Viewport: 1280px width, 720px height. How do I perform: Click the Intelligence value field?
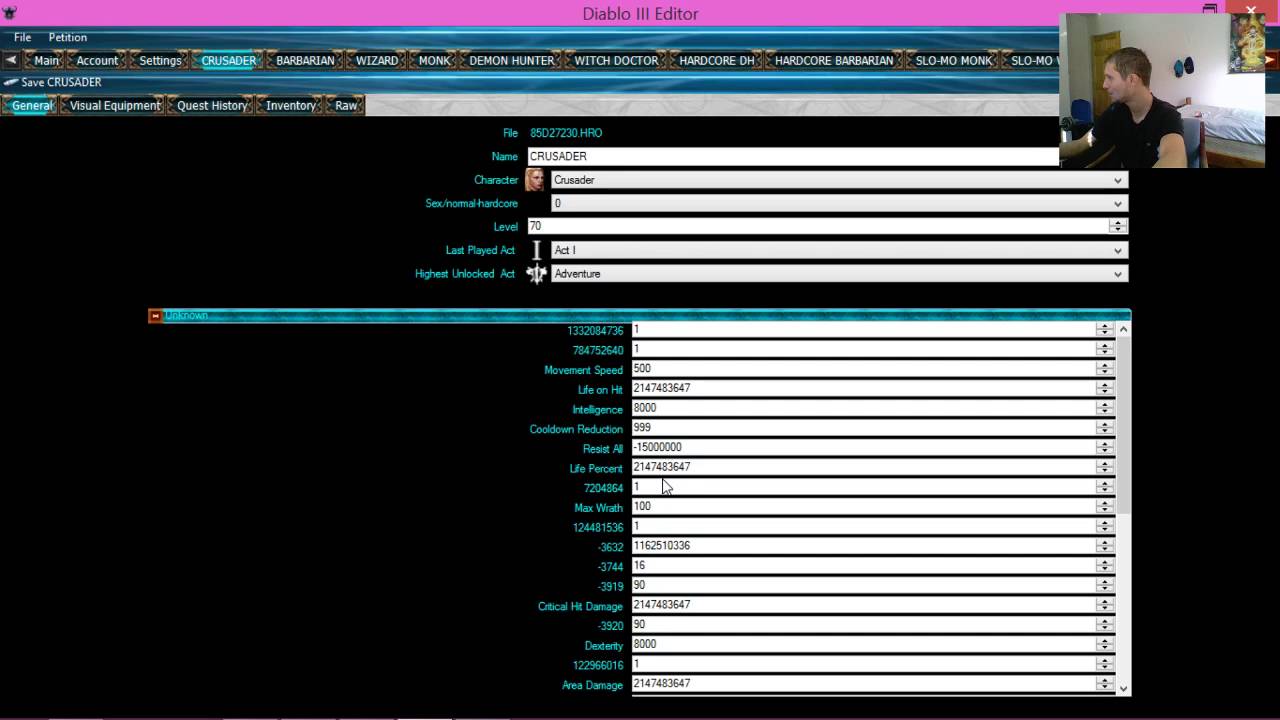click(863, 408)
